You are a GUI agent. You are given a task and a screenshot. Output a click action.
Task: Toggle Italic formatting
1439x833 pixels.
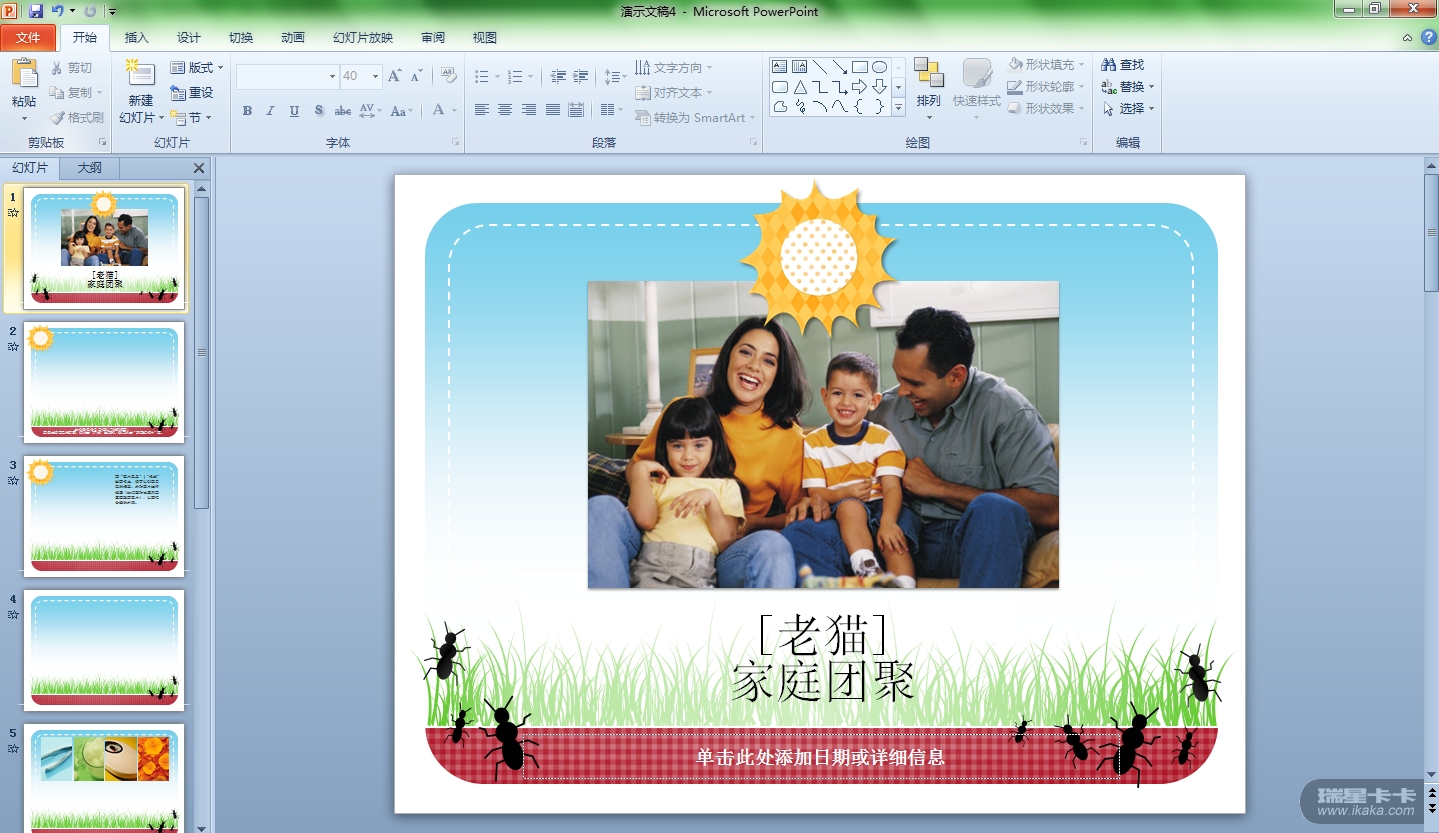click(x=270, y=111)
